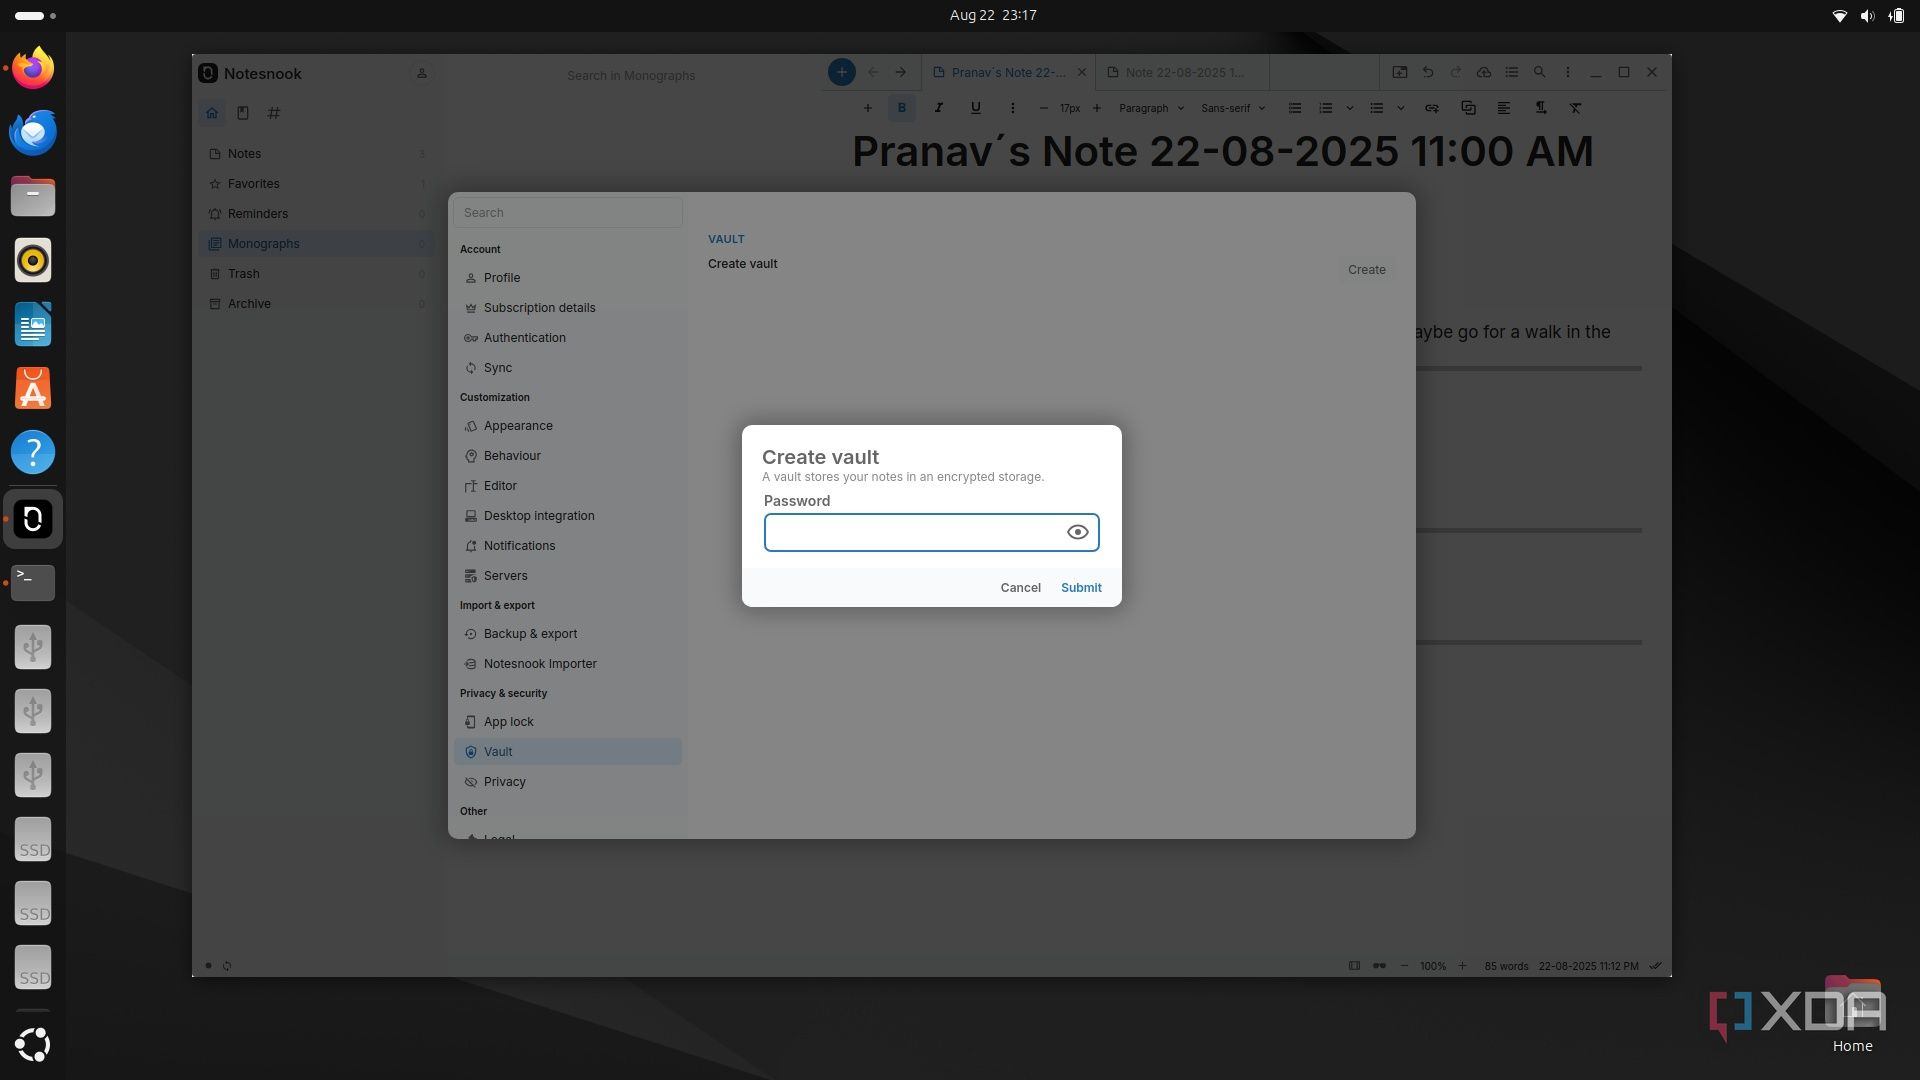Image resolution: width=1920 pixels, height=1080 pixels.
Task: Click the blue new note plus button
Action: point(842,72)
